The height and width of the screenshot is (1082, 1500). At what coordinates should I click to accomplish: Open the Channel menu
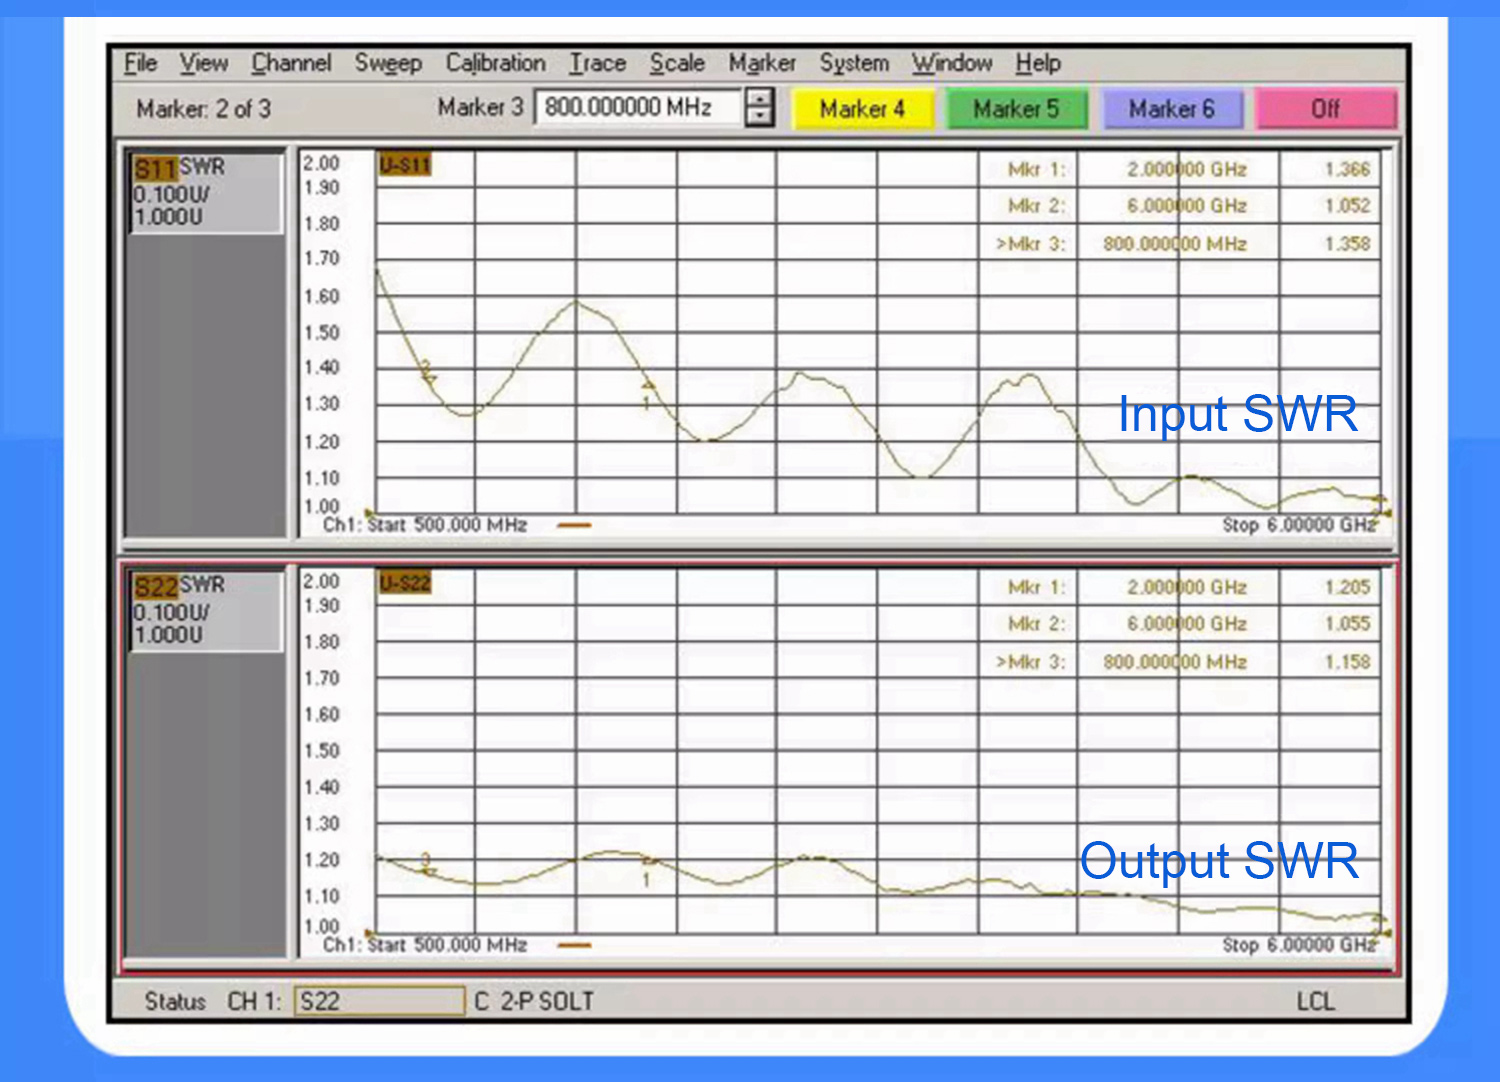pos(291,63)
